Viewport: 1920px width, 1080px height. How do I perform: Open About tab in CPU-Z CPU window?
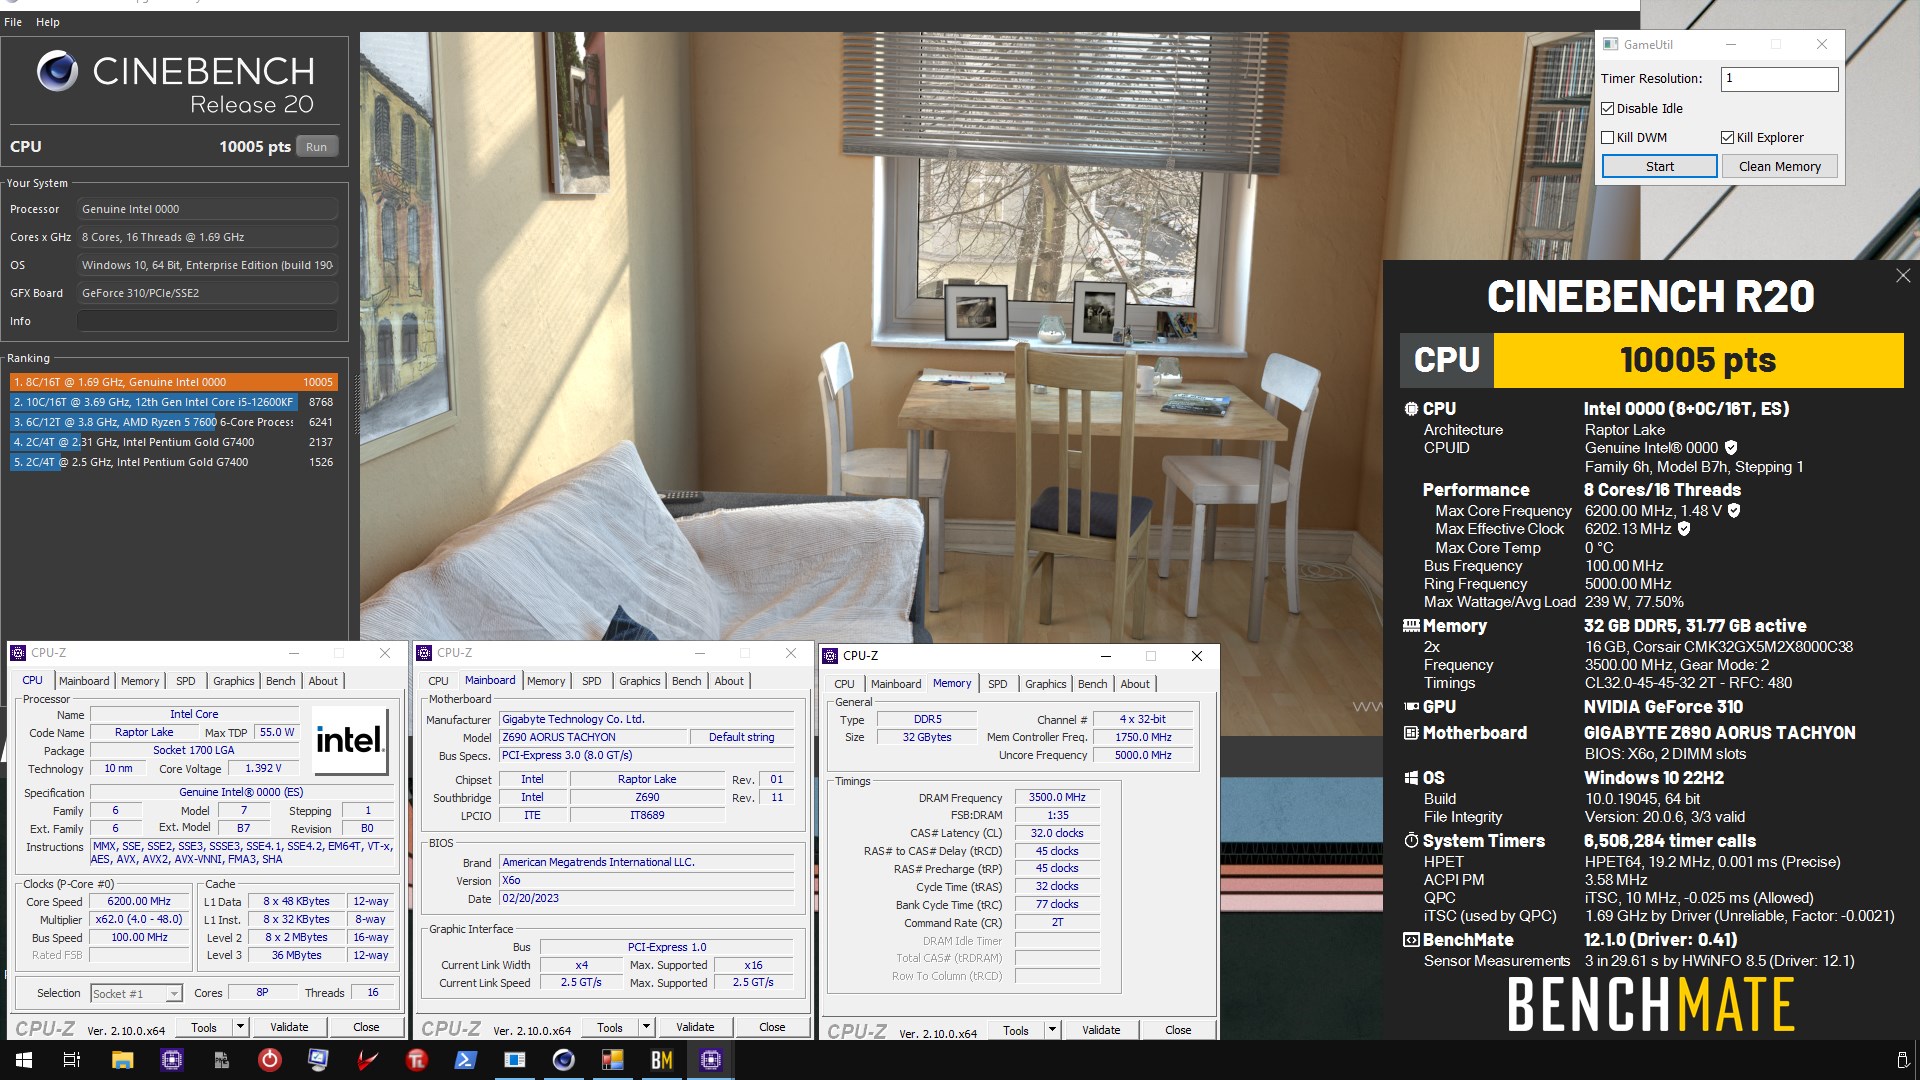click(x=323, y=681)
